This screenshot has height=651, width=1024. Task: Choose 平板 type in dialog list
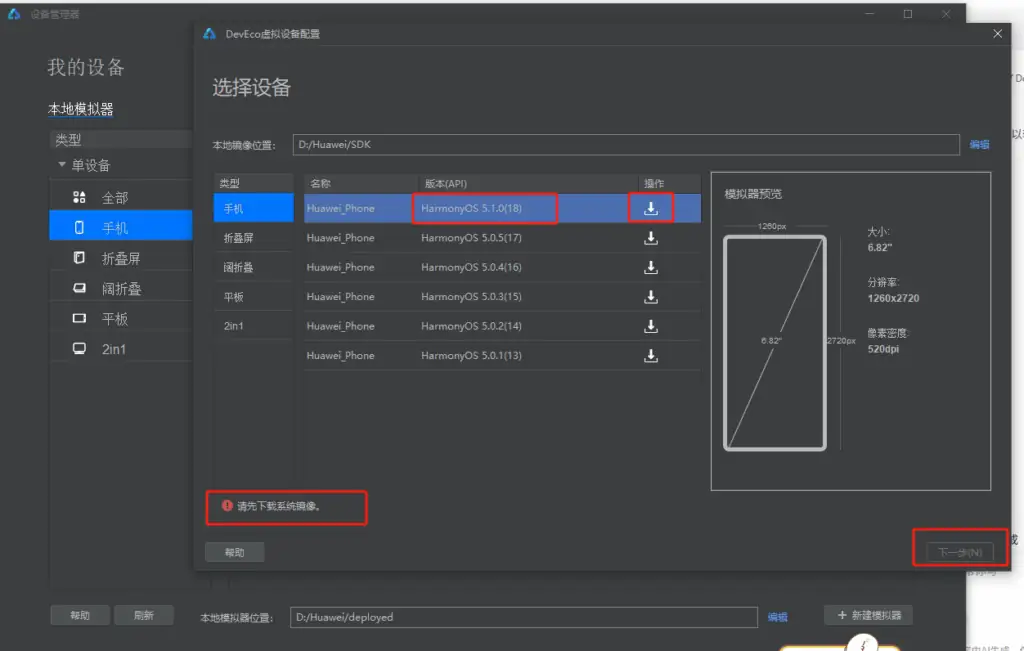point(232,297)
